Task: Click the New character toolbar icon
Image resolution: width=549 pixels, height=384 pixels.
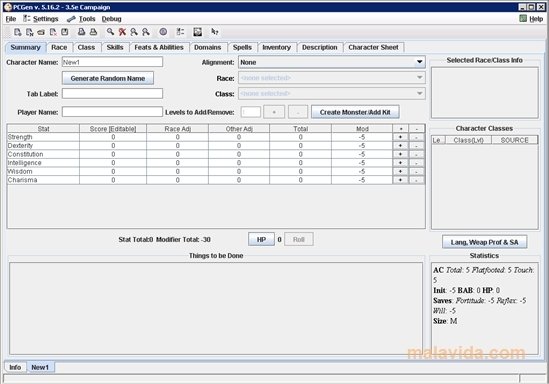Action: point(17,32)
